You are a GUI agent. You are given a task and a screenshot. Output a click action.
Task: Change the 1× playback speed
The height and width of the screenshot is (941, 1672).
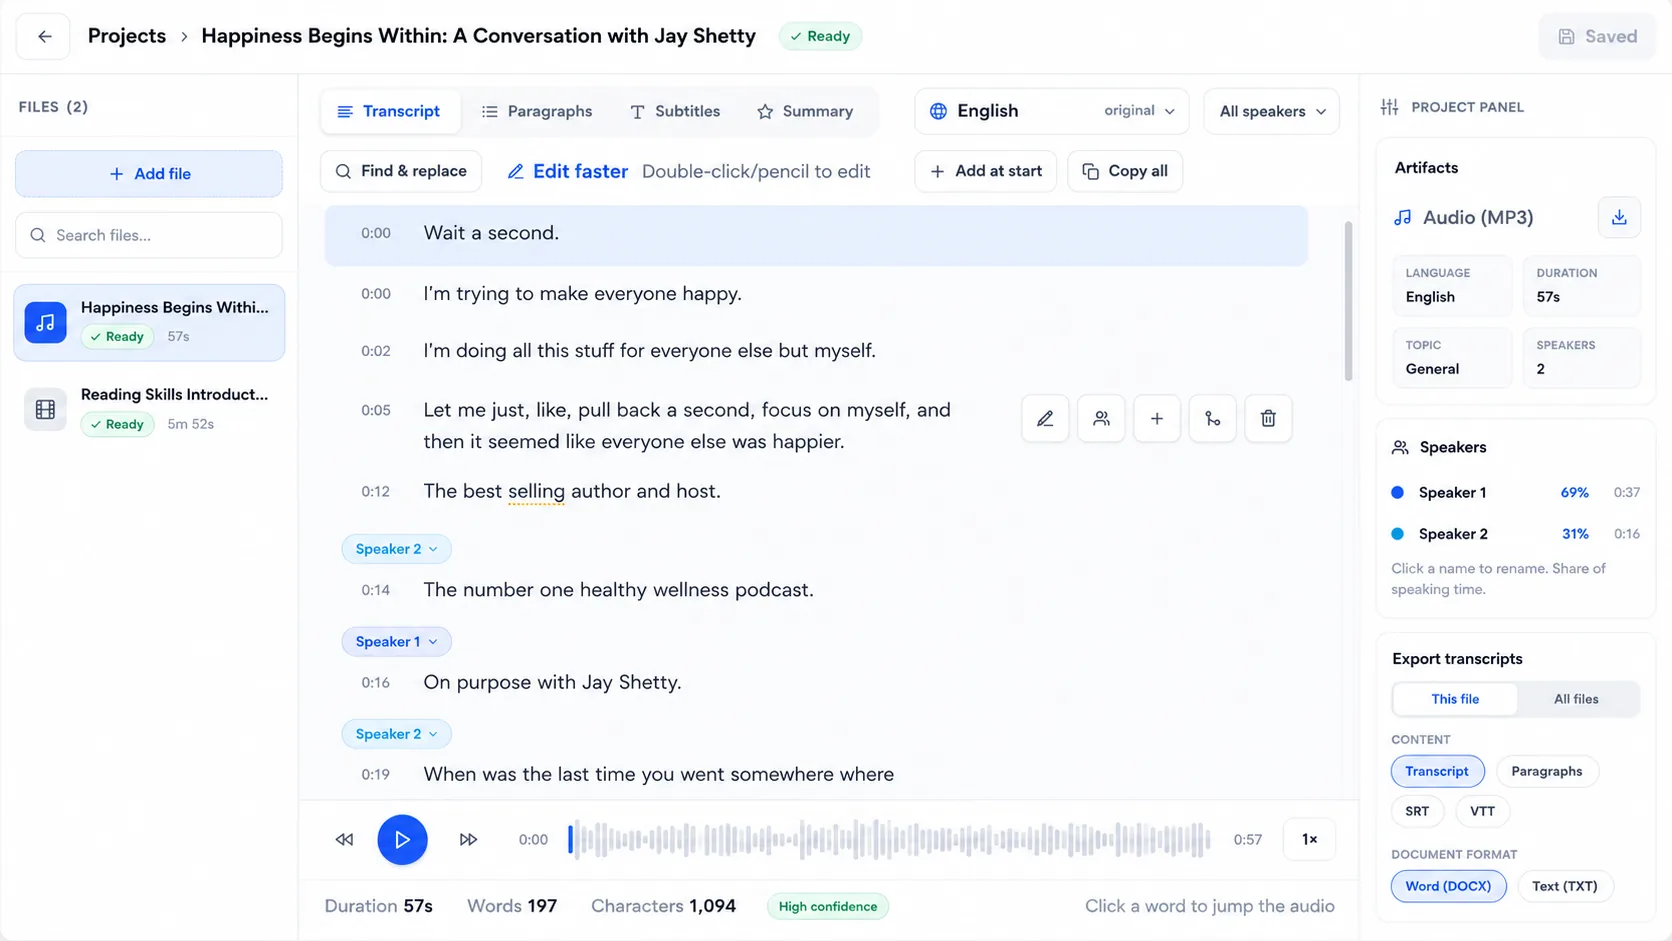1309,839
